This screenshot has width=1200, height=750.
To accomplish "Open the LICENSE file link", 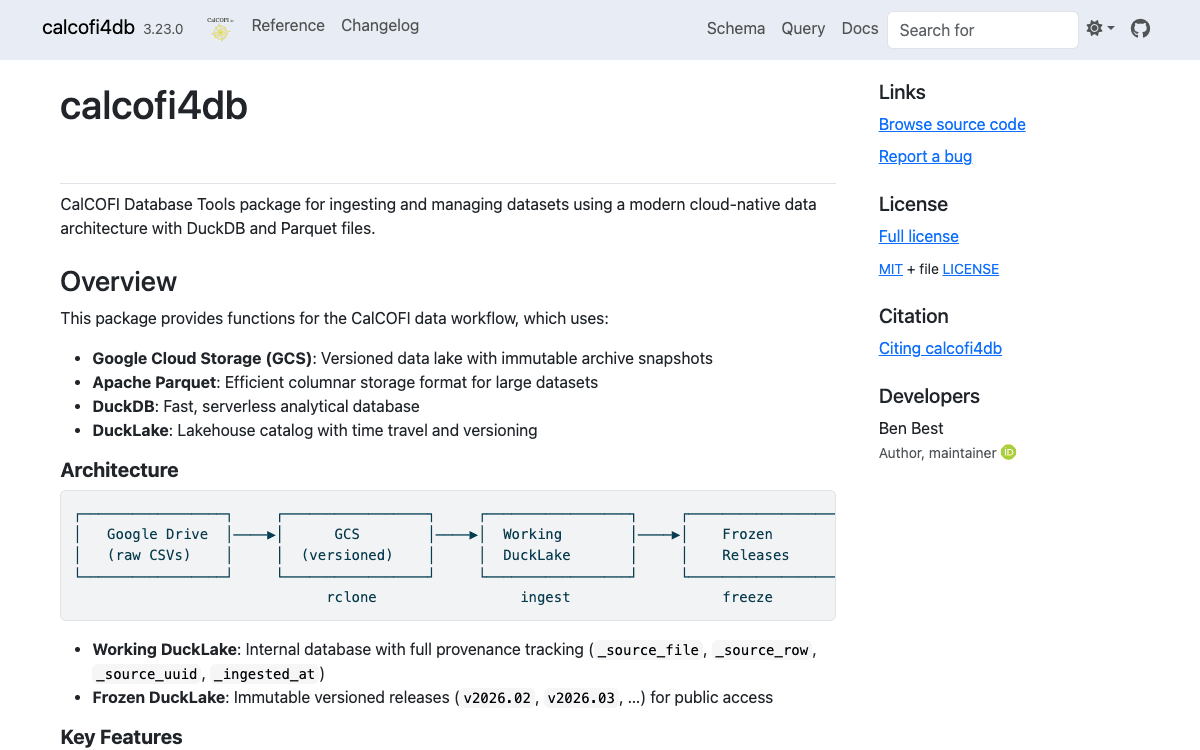I will 971,269.
